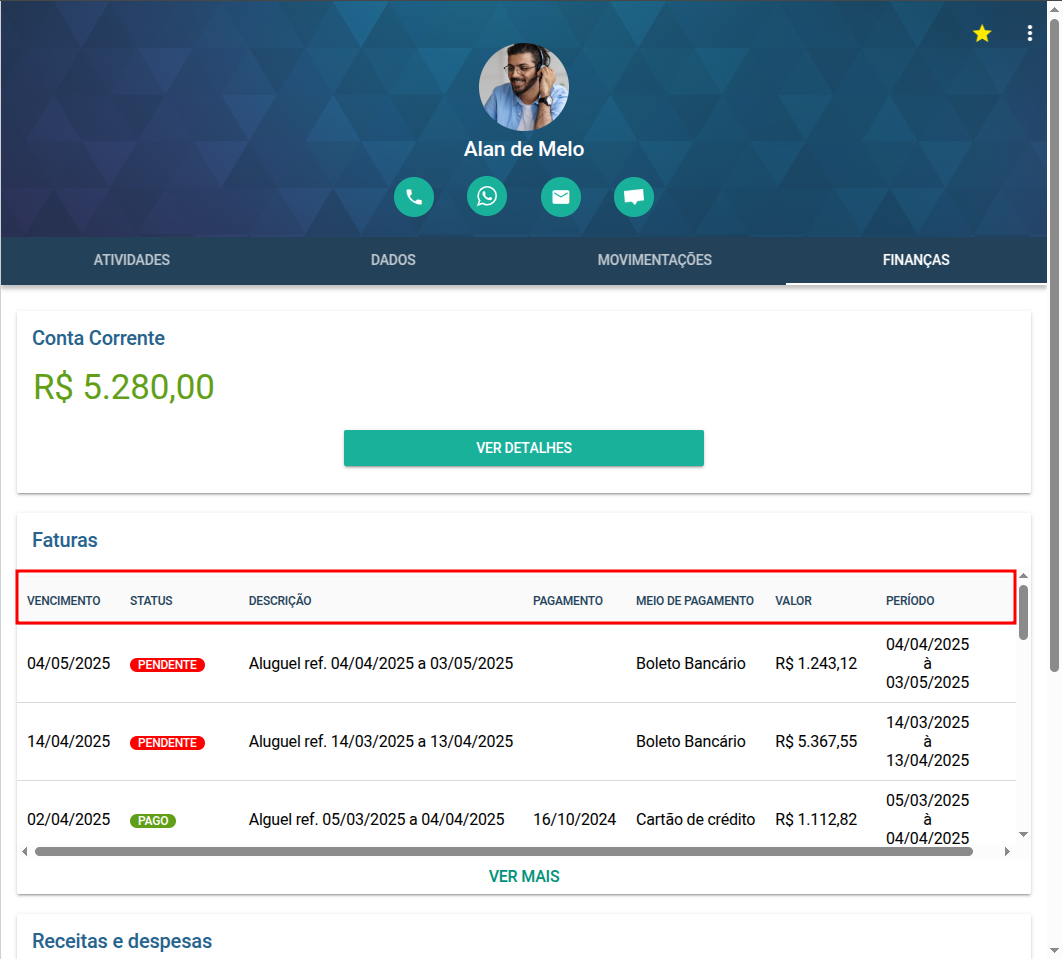
Task: Select the Finanças tab
Action: 916,260
